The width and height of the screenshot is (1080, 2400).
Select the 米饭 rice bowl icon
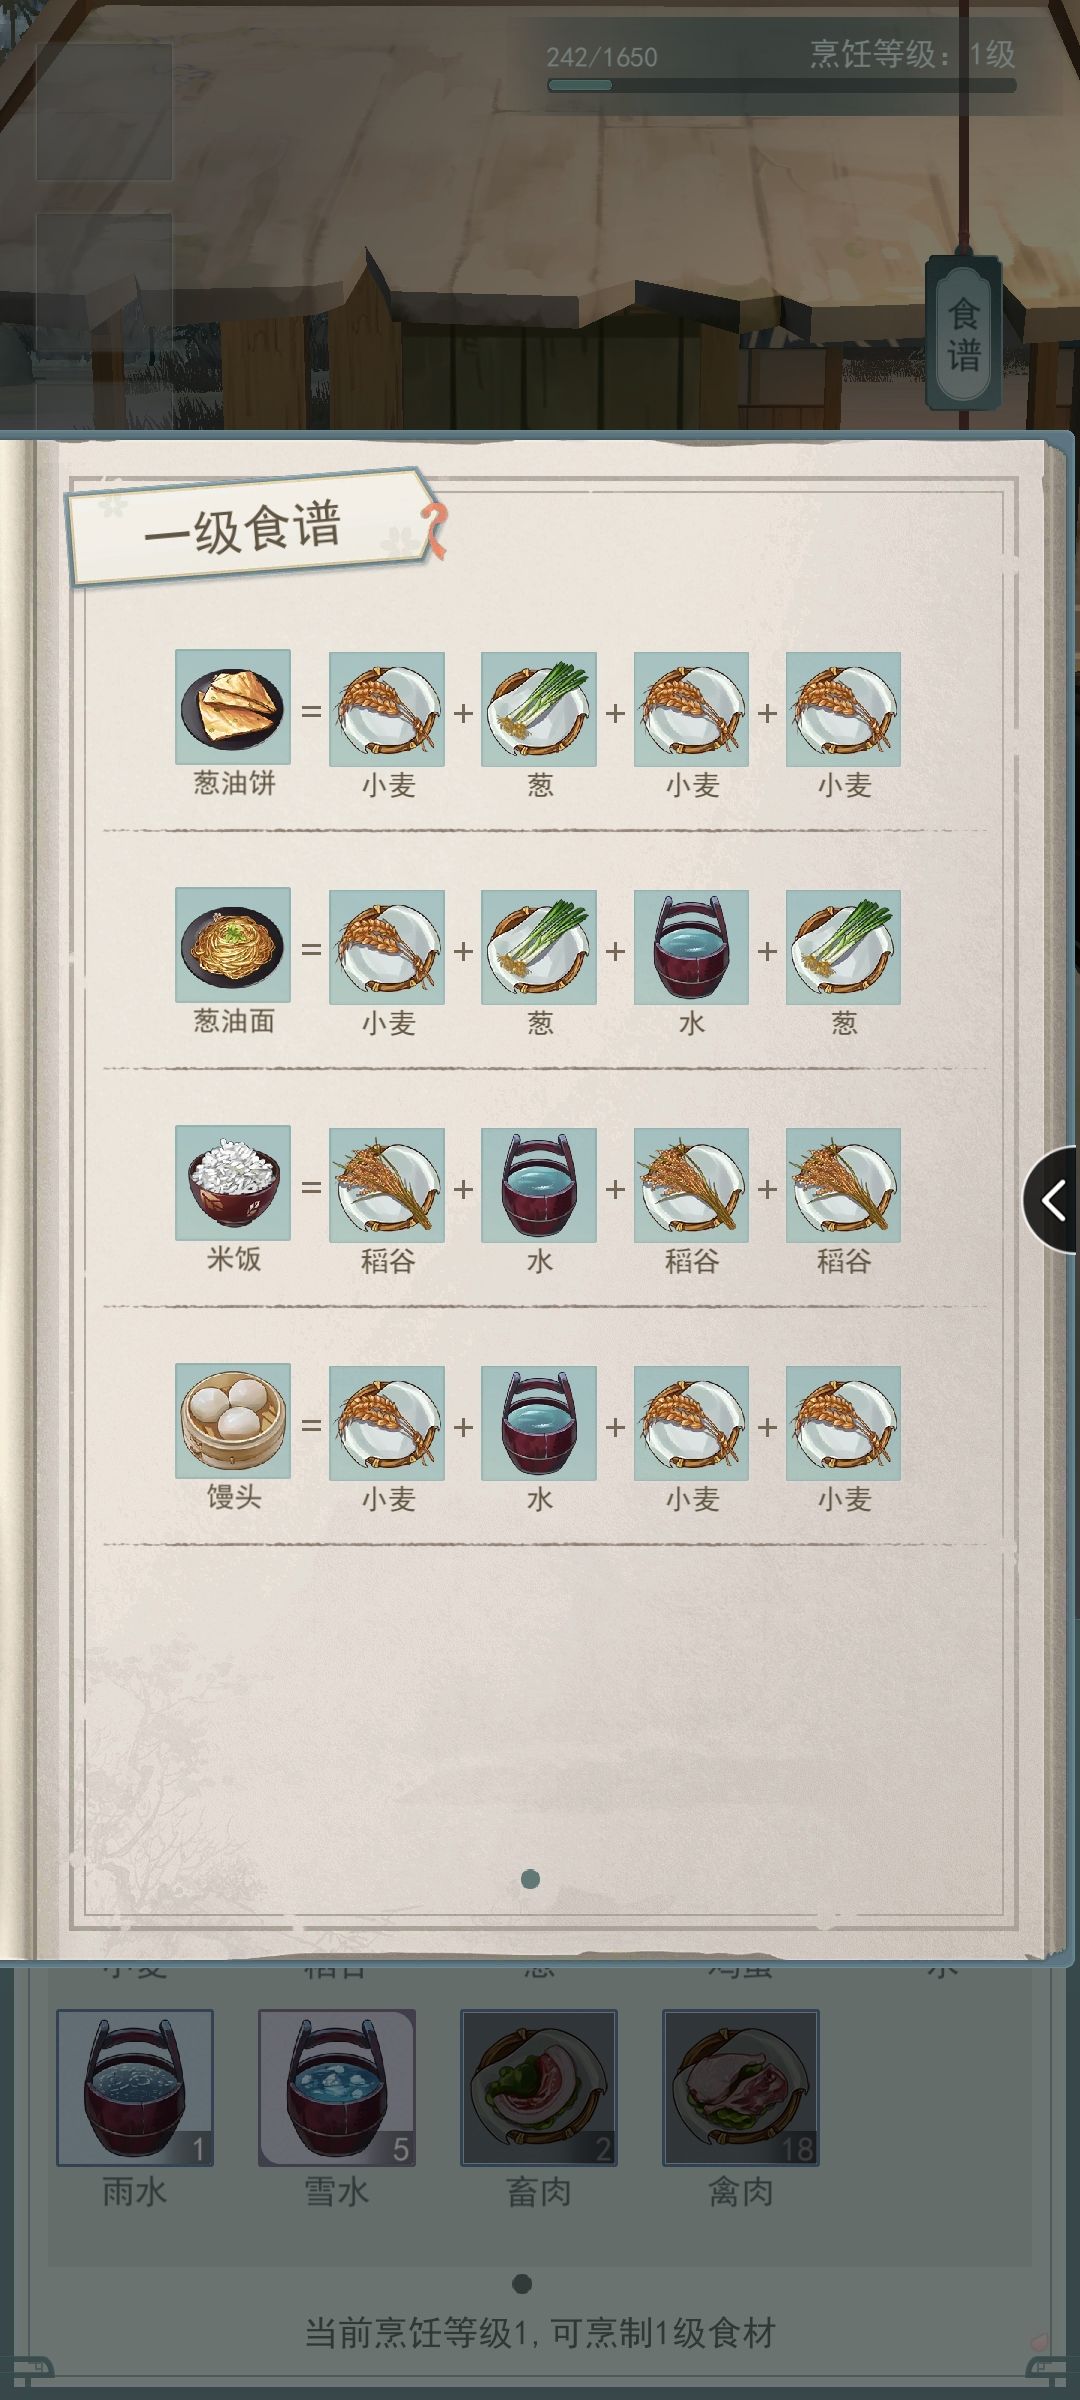(x=233, y=1183)
